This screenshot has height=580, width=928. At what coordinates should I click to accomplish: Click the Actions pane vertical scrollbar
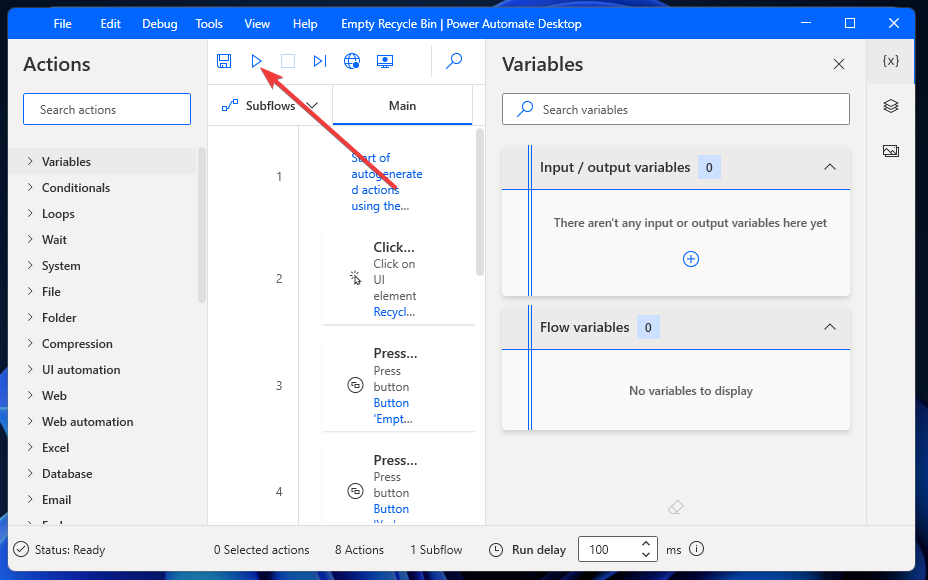202,225
